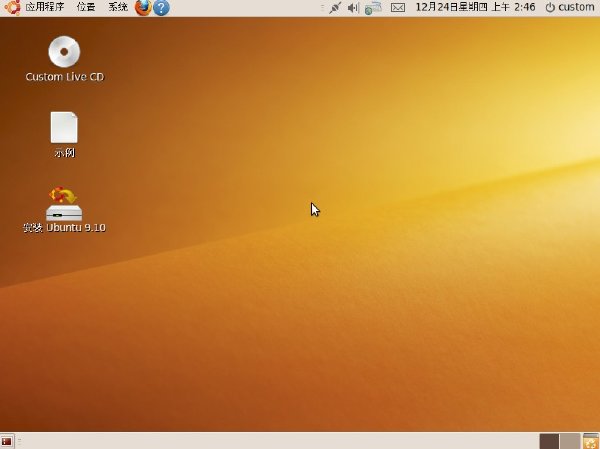Open the mail envelope indicator

tap(398, 8)
